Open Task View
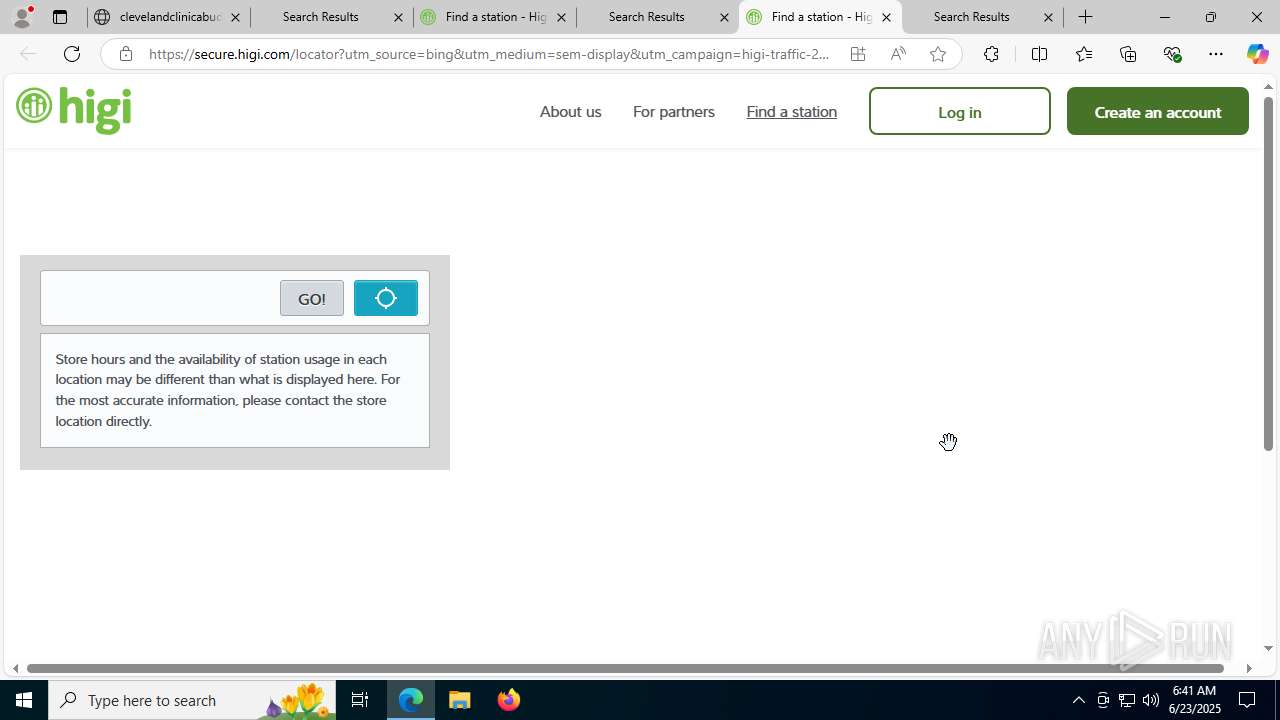Viewport: 1280px width, 720px height. coord(360,700)
